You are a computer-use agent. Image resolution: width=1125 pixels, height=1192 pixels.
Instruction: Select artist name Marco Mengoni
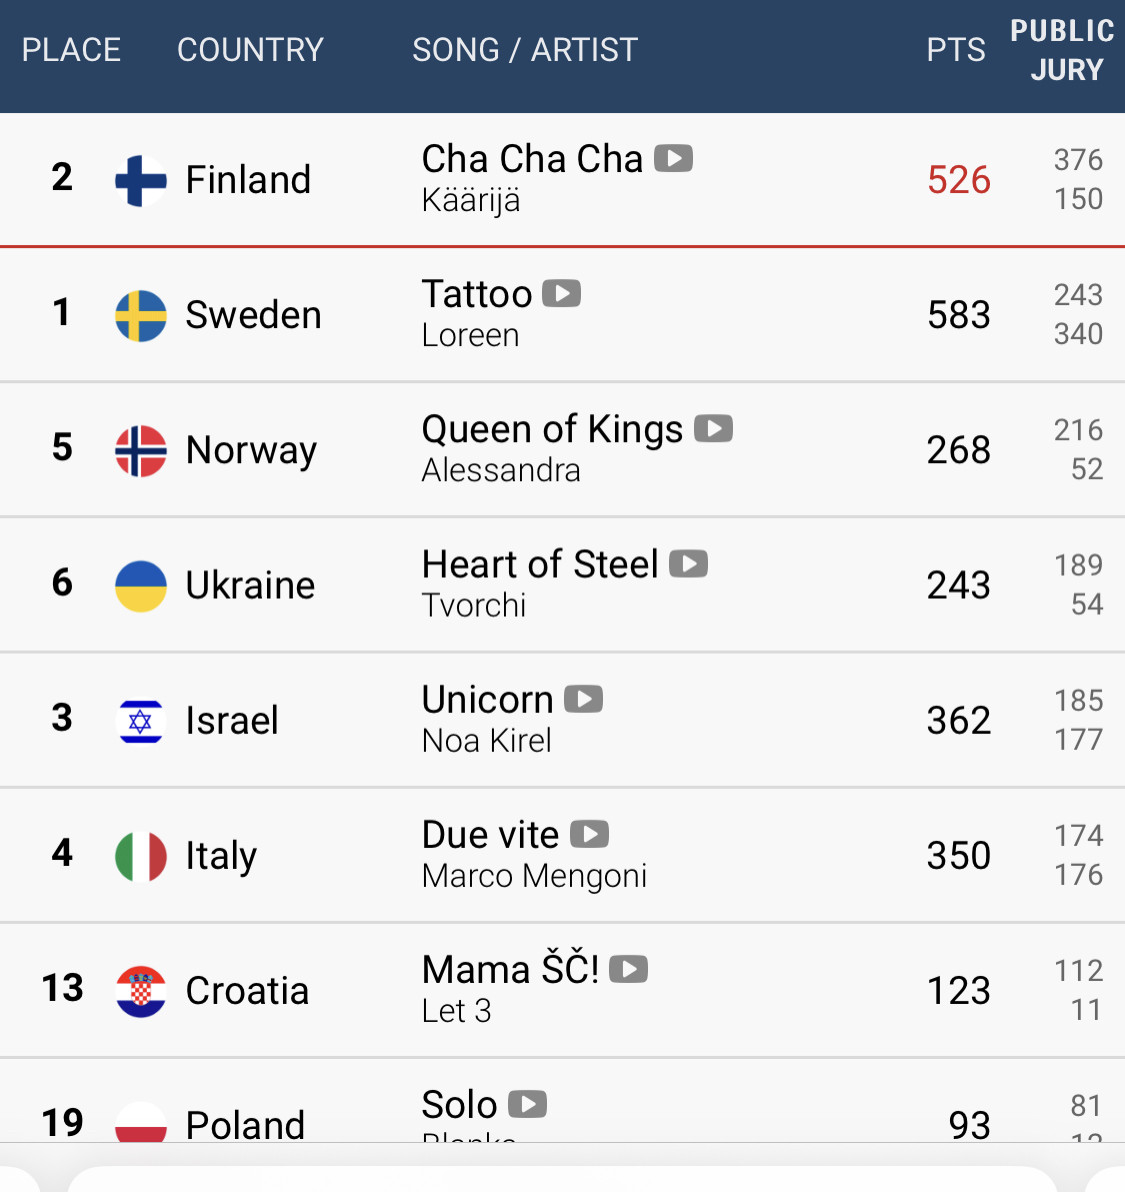coord(534,876)
